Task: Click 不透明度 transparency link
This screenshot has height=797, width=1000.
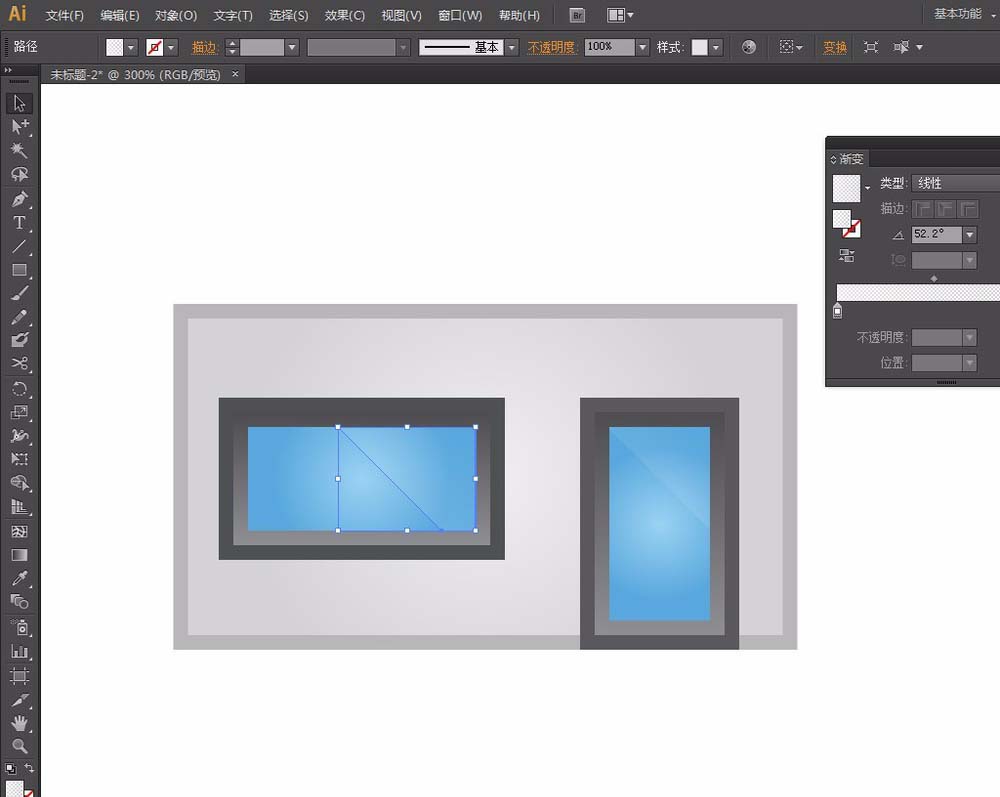Action: (x=552, y=47)
